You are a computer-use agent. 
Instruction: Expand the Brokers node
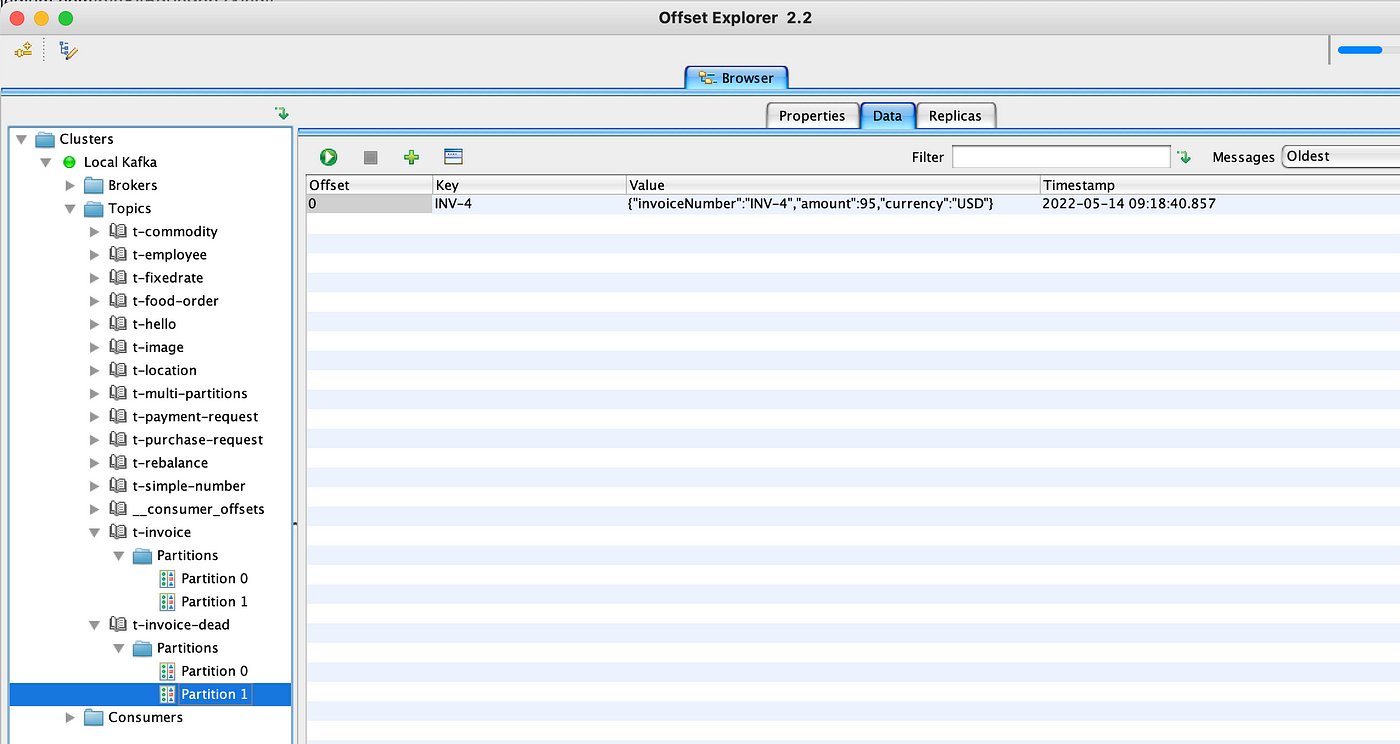click(x=70, y=185)
